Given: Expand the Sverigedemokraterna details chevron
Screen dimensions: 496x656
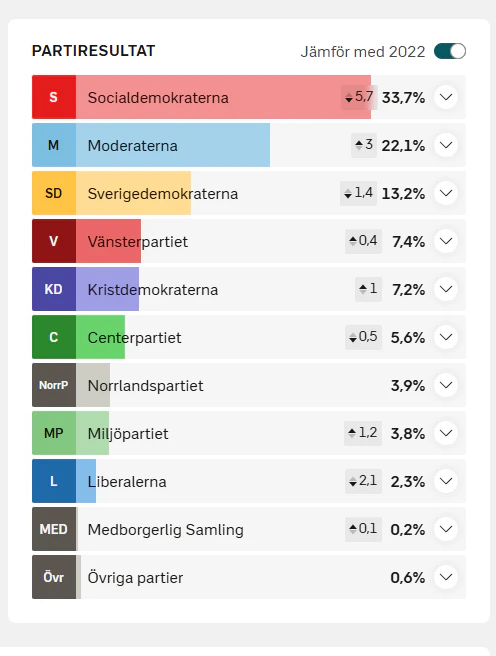Looking at the screenshot, I should tap(446, 193).
